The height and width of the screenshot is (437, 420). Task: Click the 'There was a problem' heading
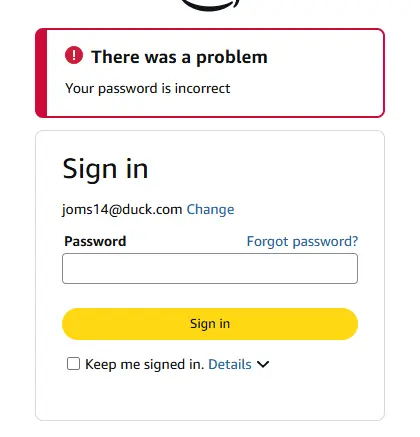[180, 57]
